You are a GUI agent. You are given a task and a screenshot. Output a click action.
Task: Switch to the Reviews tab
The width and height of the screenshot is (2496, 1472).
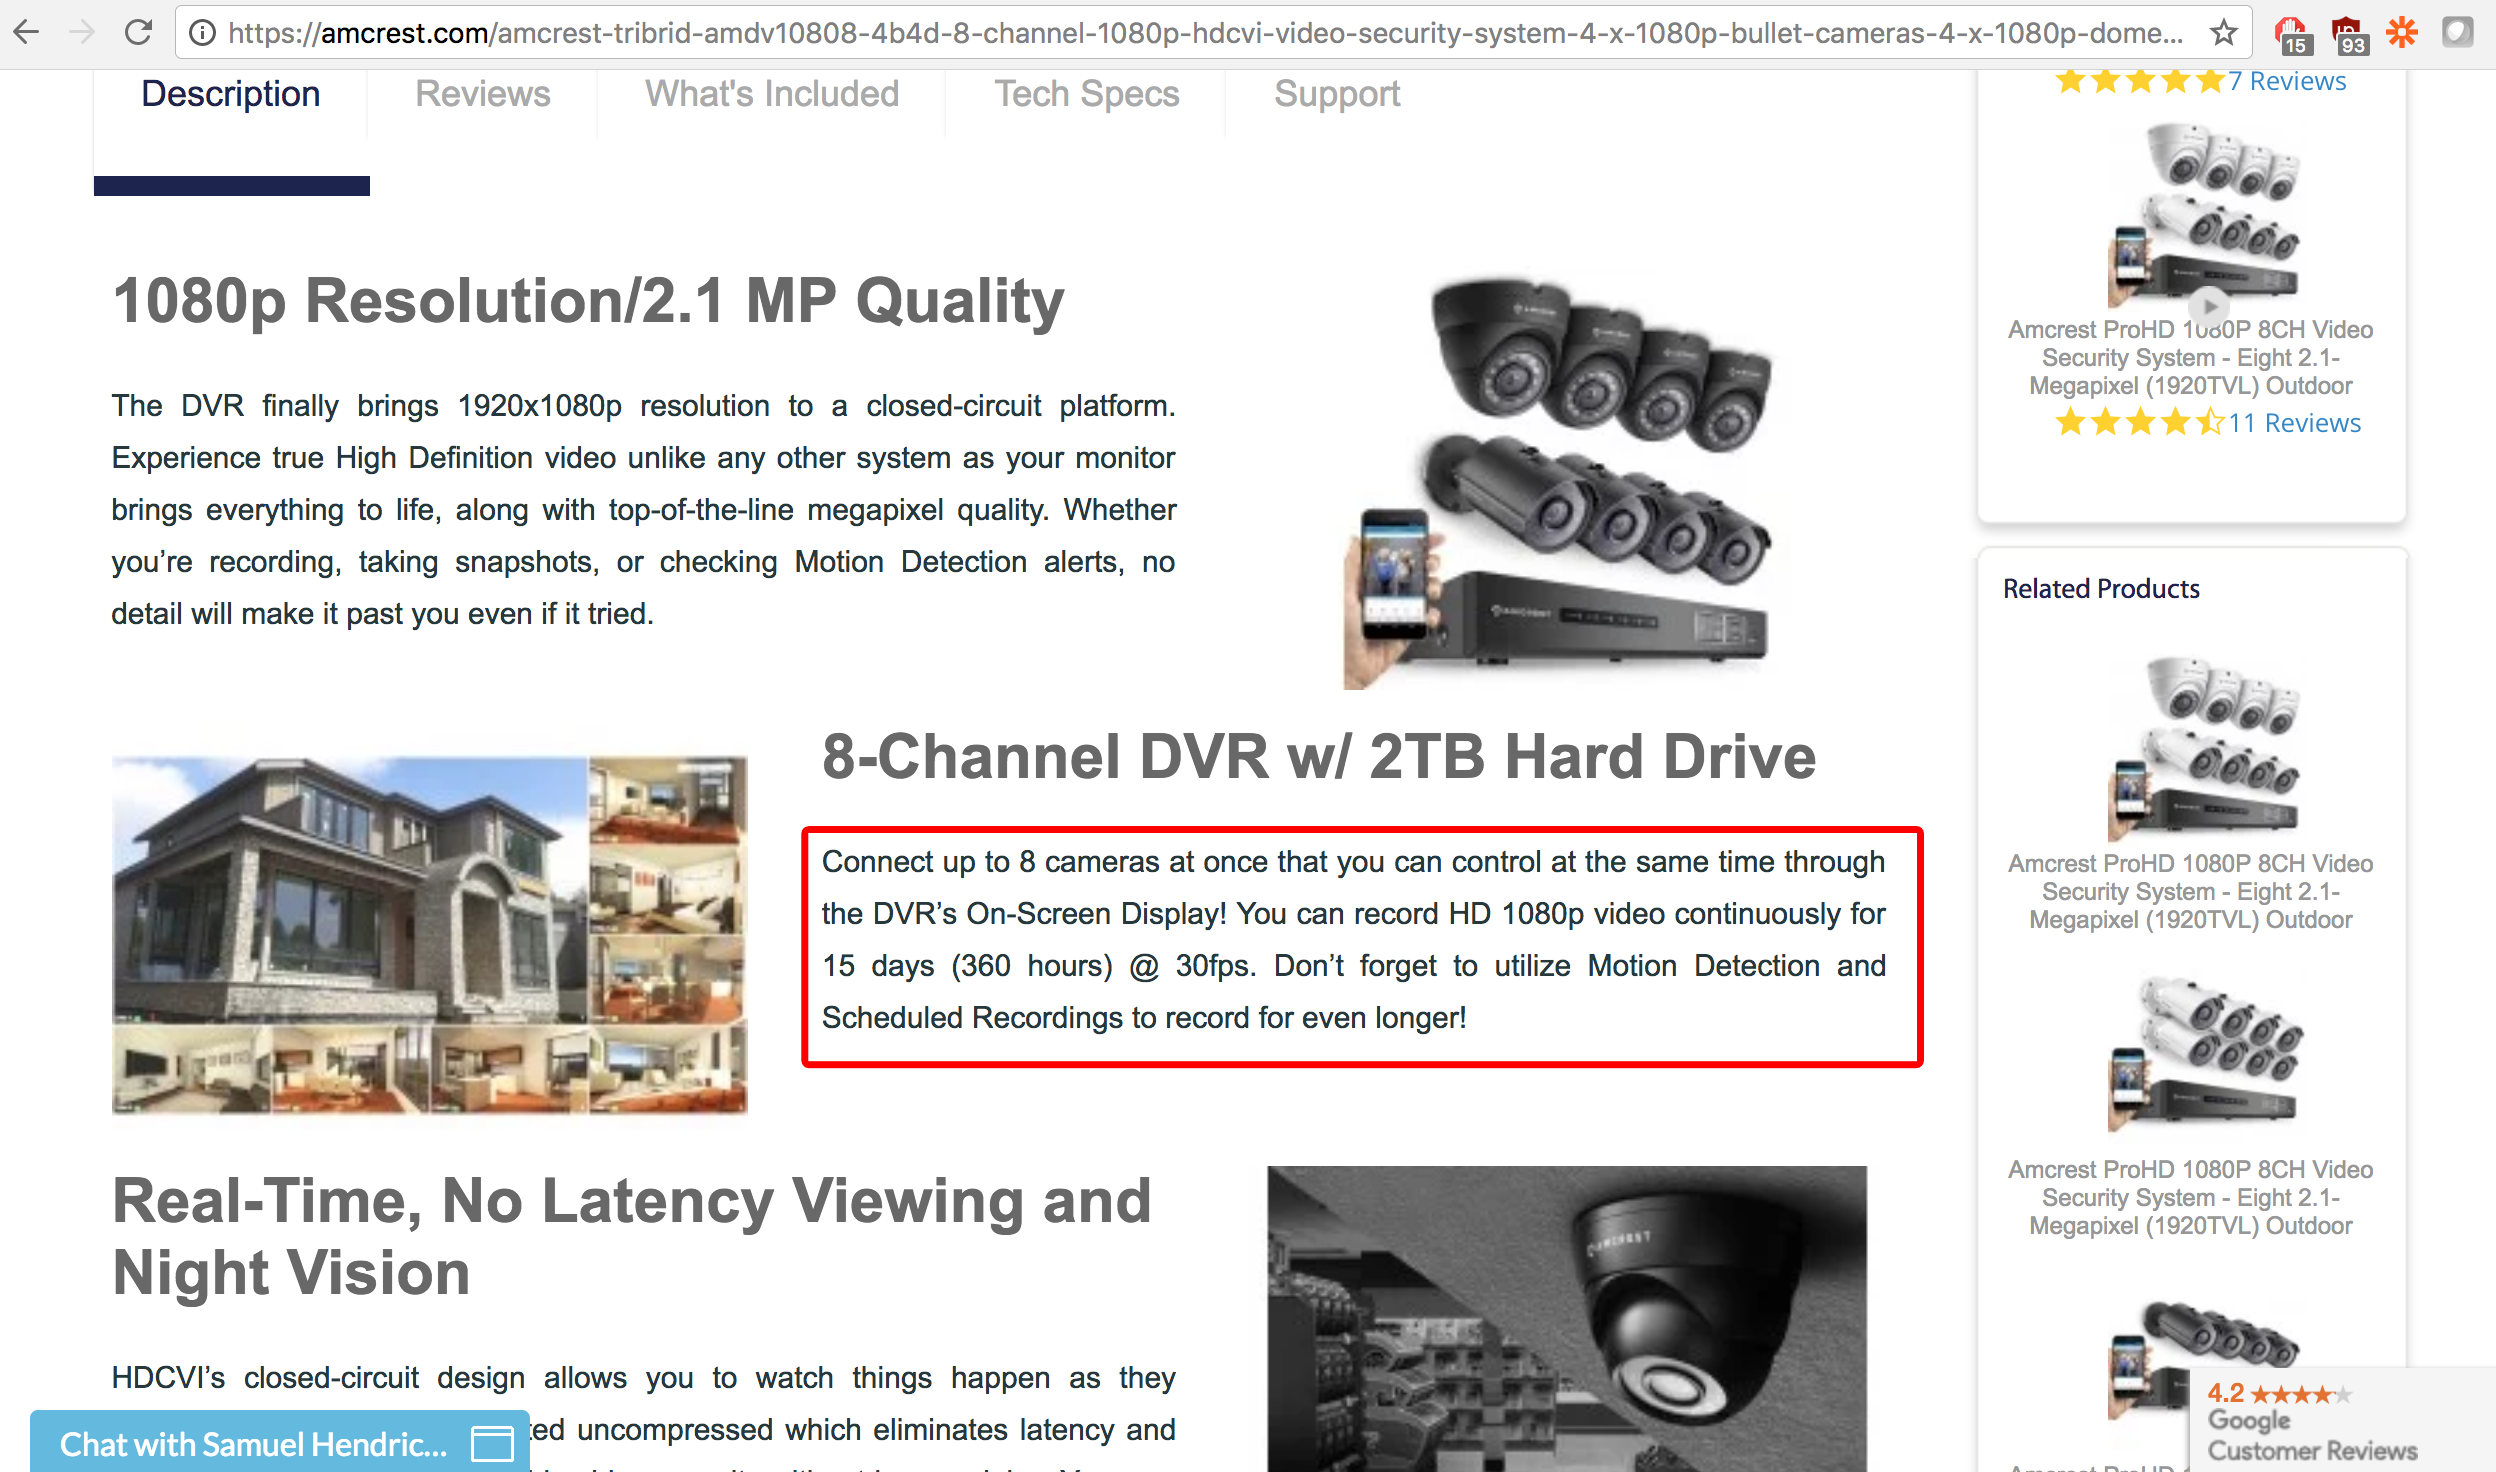[x=483, y=94]
